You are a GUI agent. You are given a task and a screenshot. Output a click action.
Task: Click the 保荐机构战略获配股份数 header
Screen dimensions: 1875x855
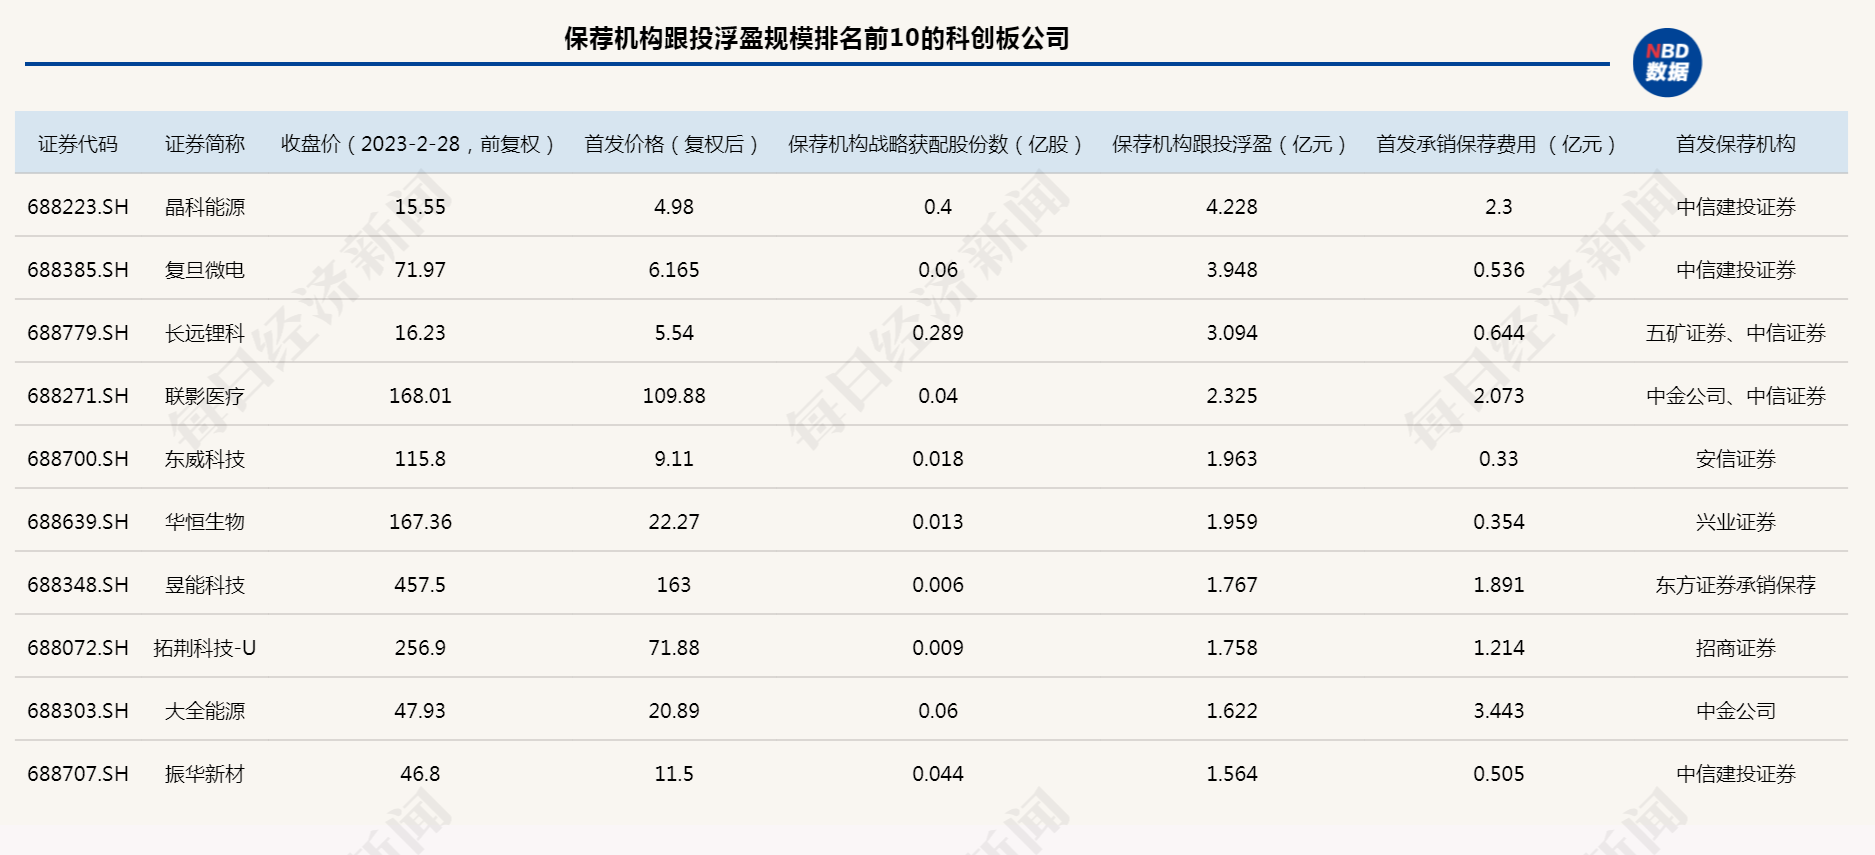point(936,144)
